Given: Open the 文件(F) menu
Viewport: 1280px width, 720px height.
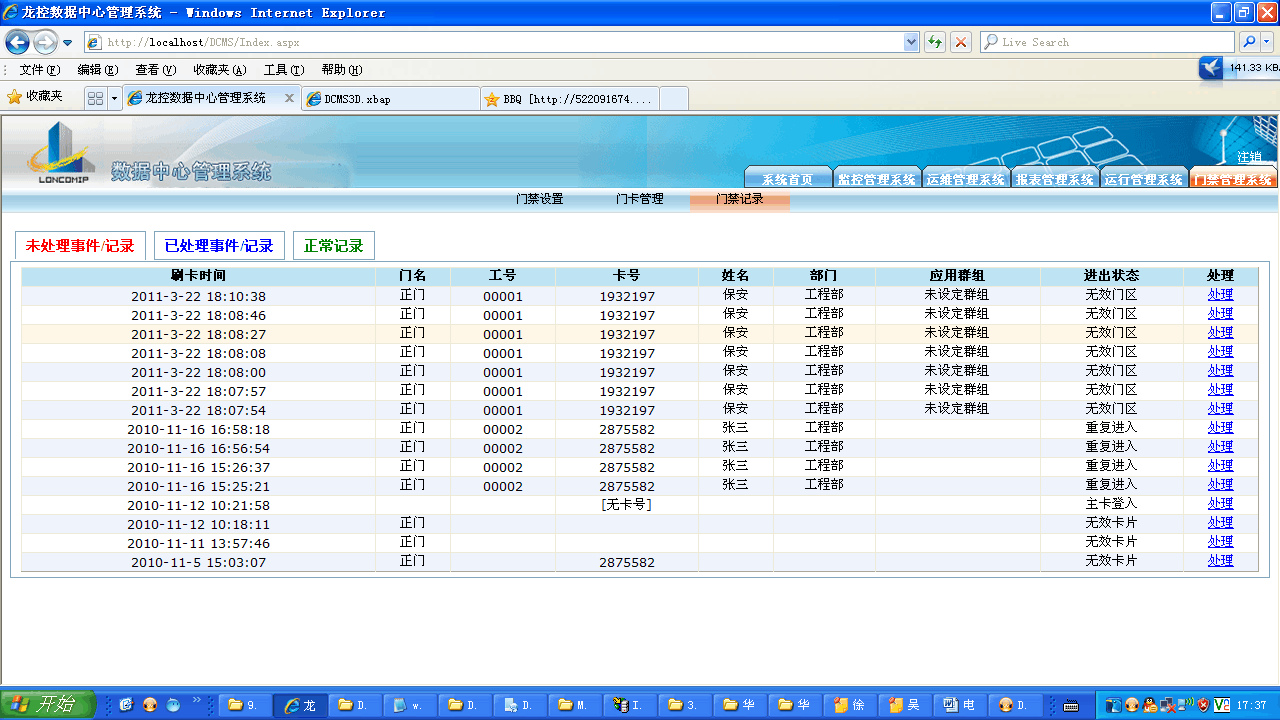Looking at the screenshot, I should pyautogui.click(x=40, y=70).
